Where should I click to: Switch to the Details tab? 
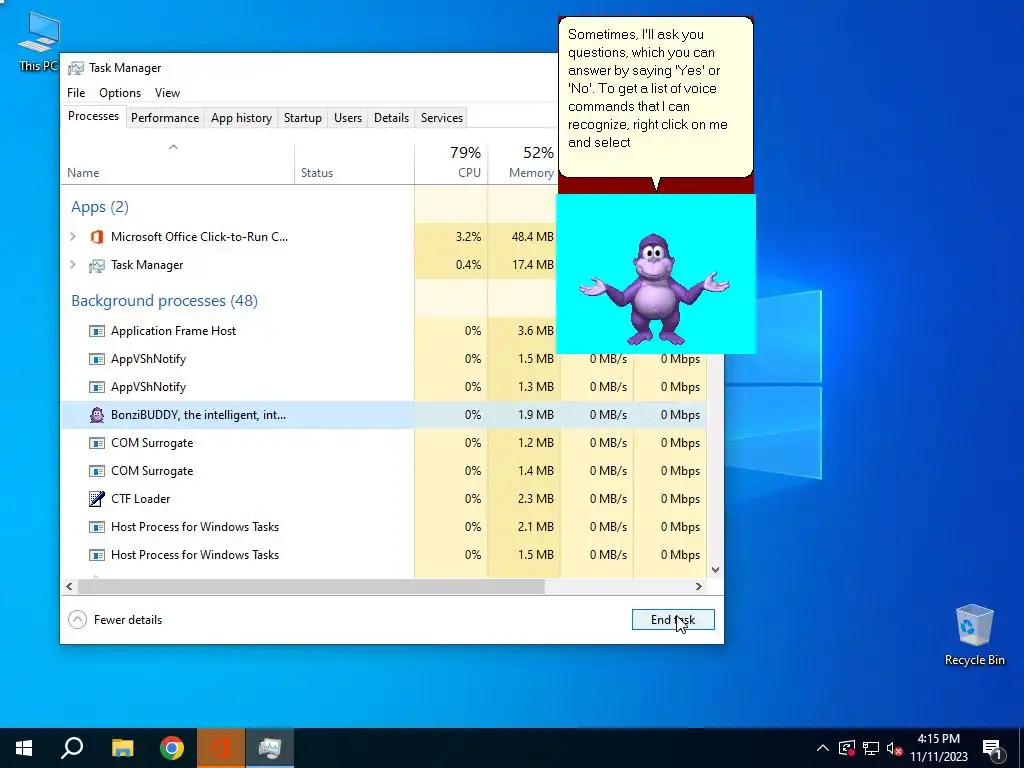391,118
